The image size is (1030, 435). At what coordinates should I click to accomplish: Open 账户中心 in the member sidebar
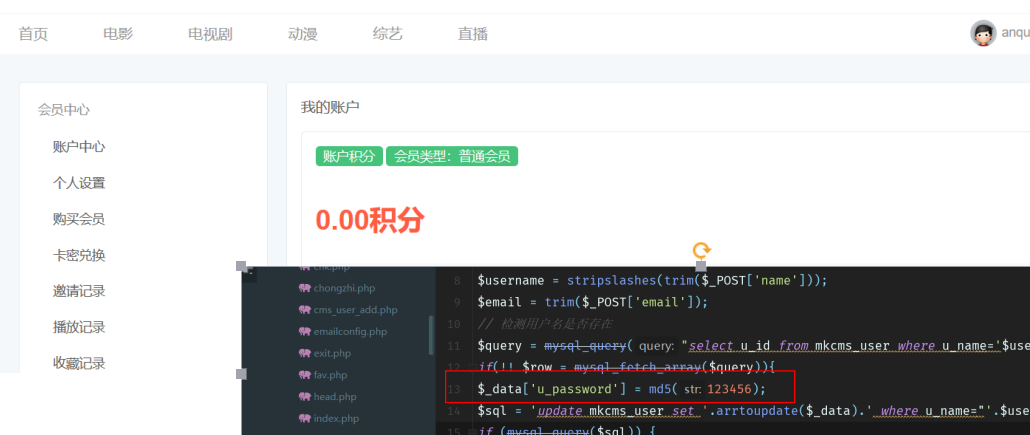(79, 147)
